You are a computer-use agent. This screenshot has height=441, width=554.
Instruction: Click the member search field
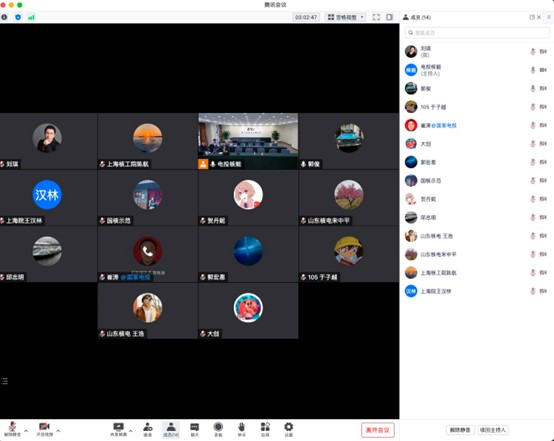pos(477,33)
